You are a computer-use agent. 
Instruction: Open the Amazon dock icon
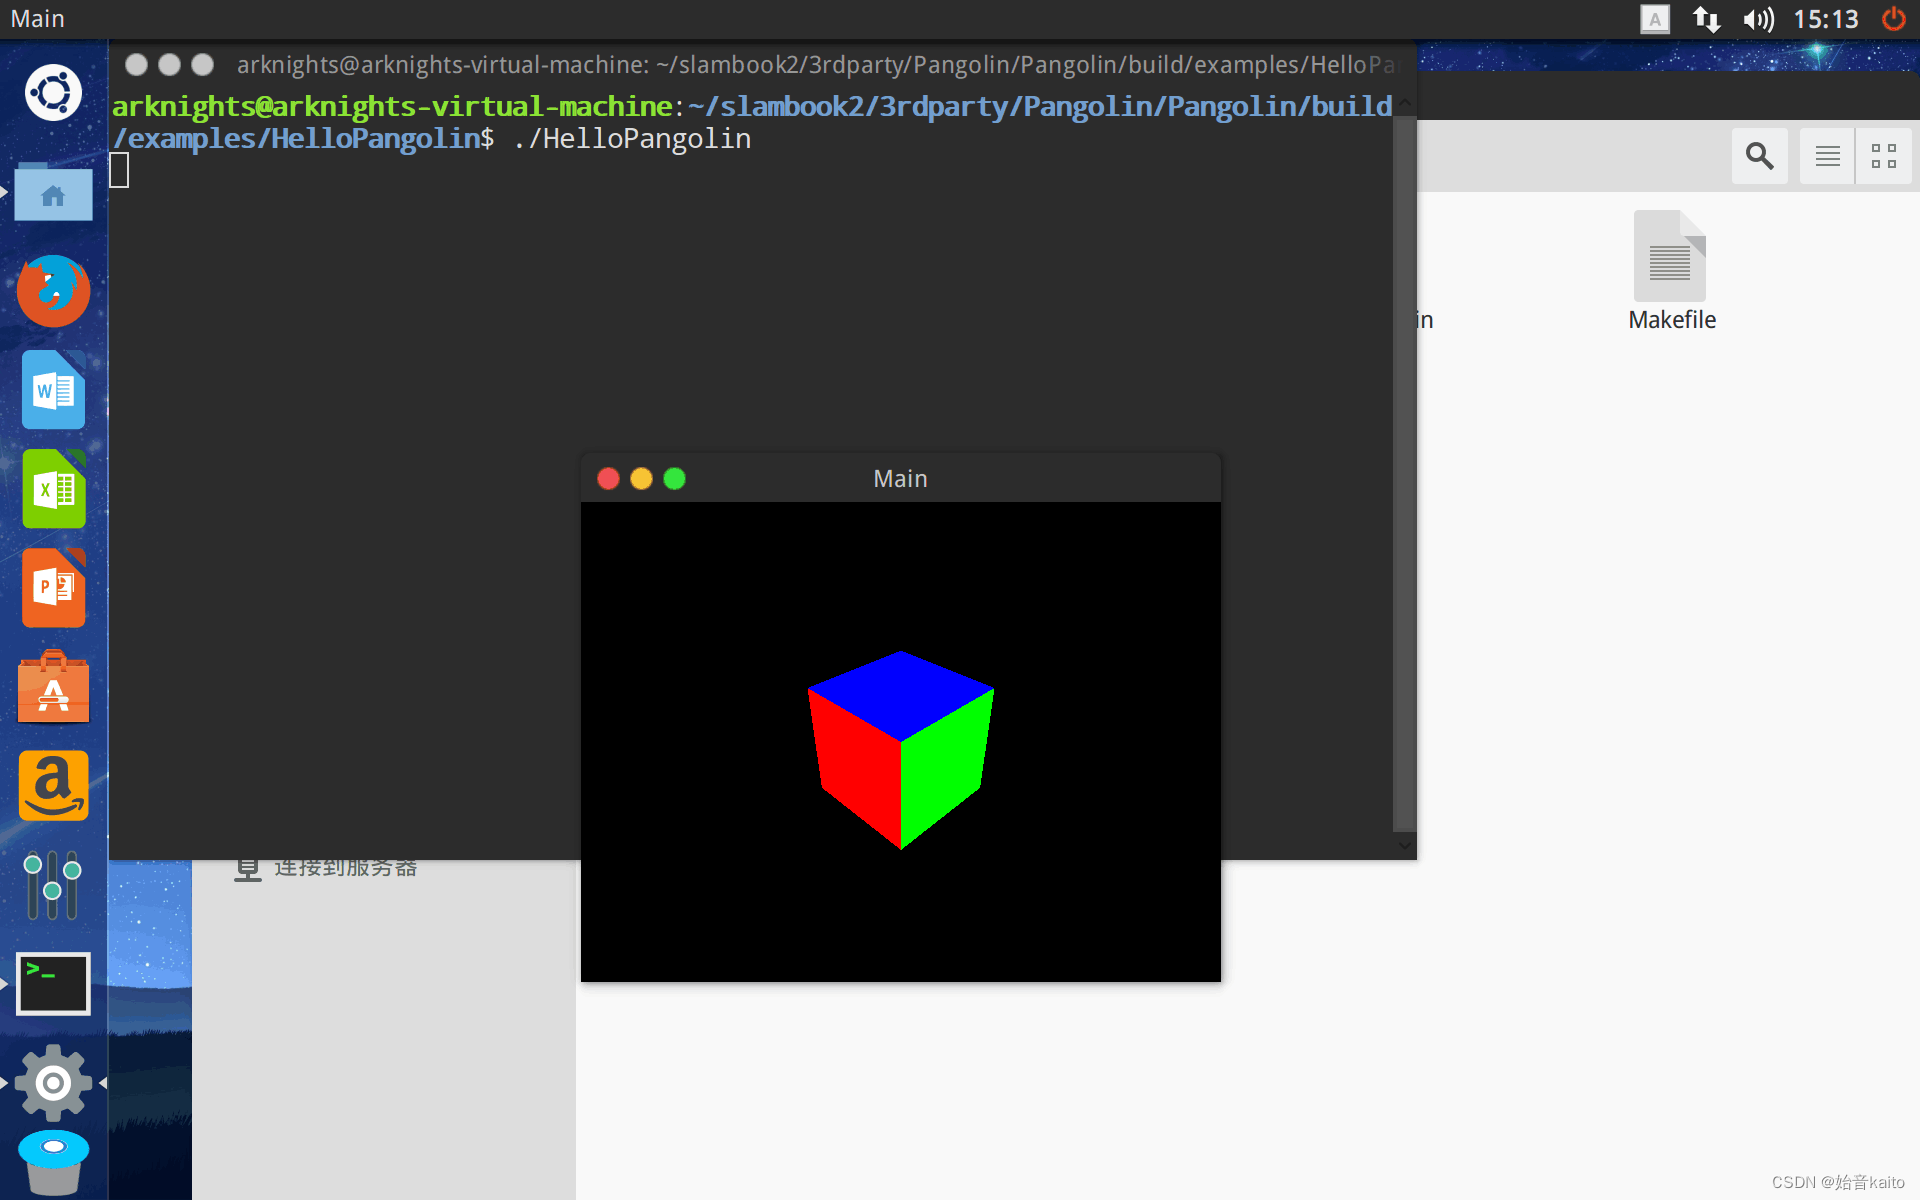click(x=53, y=786)
